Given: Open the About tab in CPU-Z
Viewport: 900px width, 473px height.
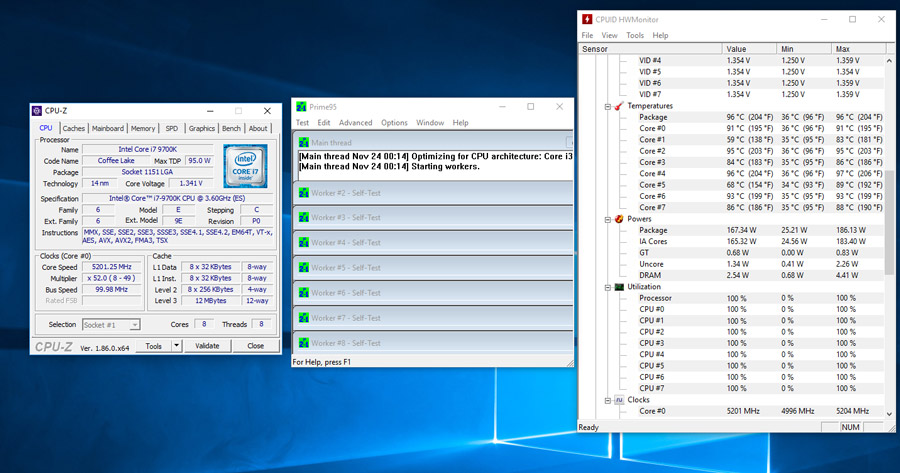Looking at the screenshot, I should (x=258, y=129).
